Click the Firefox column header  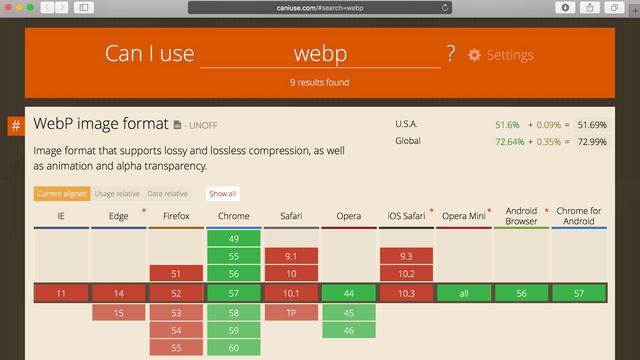coord(176,216)
